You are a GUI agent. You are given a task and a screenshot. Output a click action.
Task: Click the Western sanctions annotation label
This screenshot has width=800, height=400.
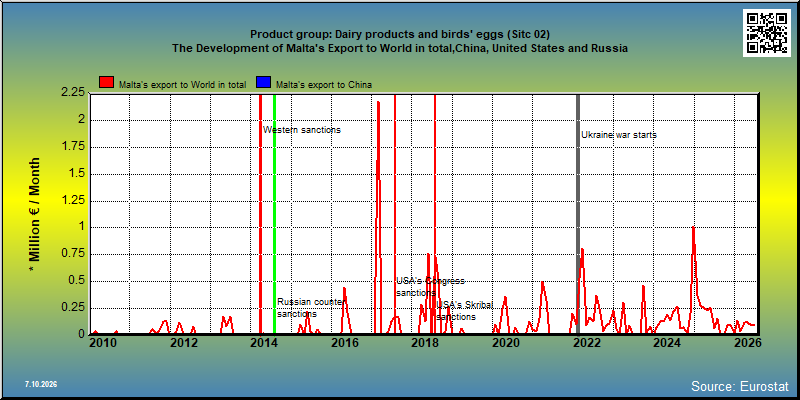coord(302,130)
